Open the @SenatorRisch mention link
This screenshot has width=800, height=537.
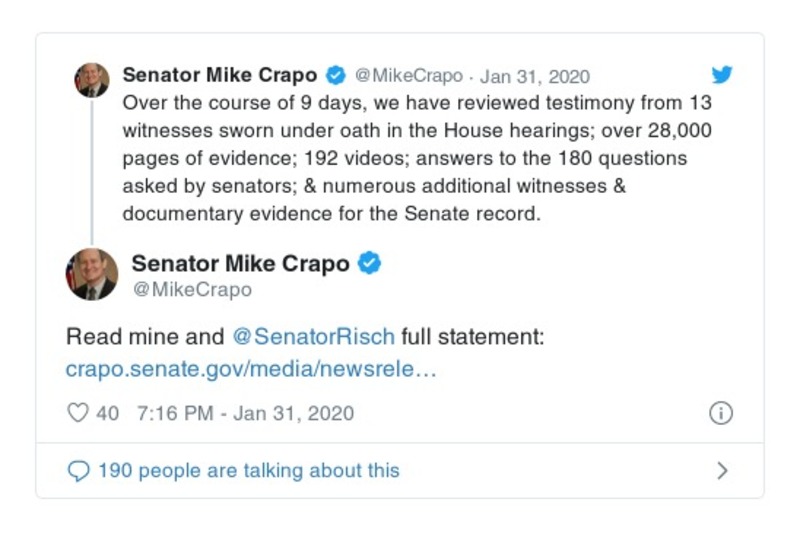[x=313, y=336]
